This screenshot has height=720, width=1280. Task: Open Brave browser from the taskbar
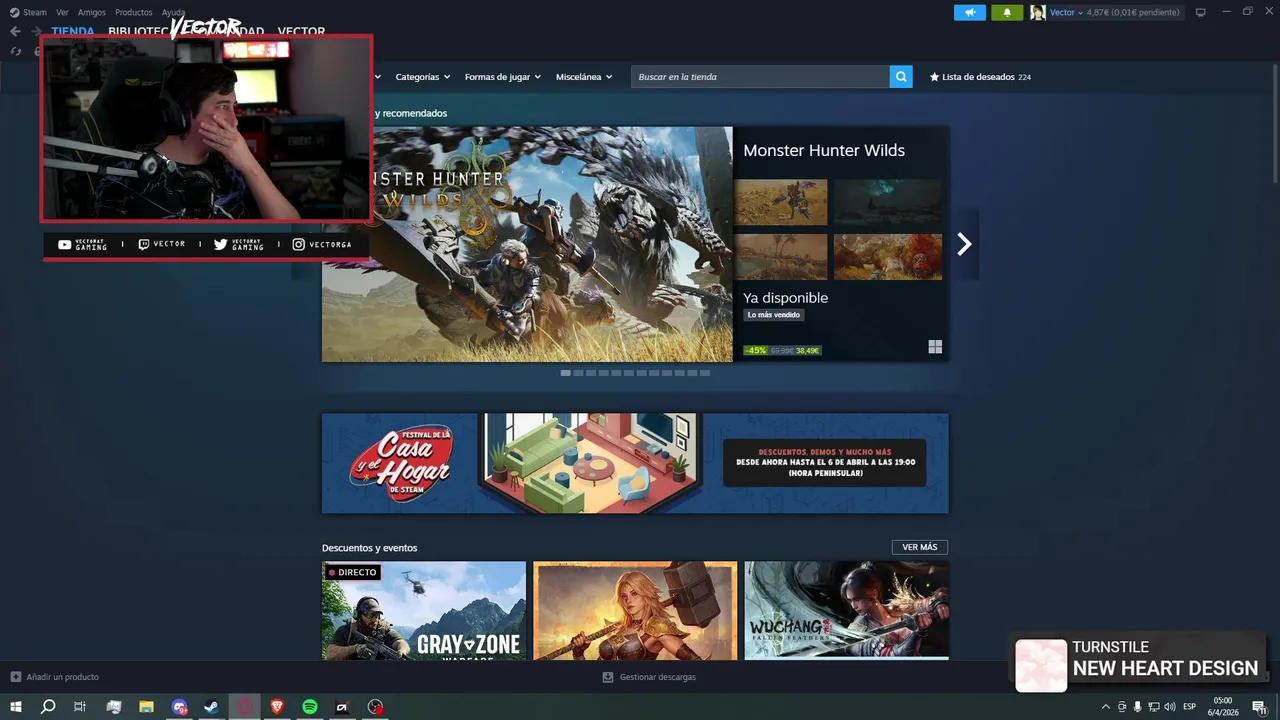[277, 707]
